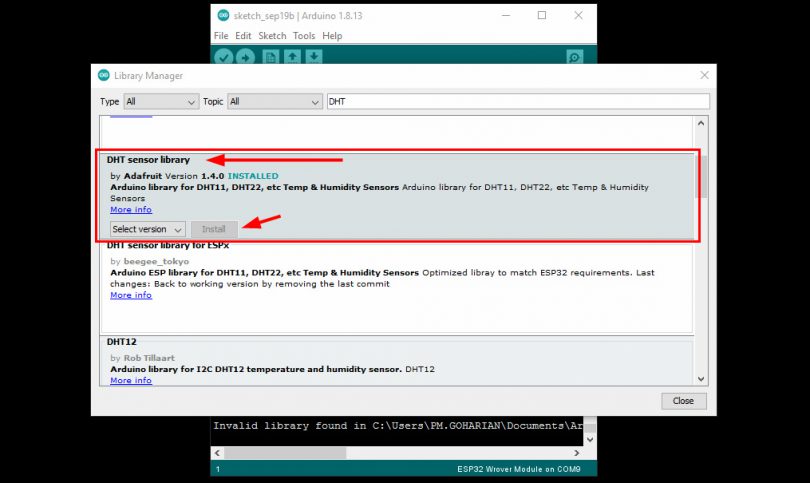Image resolution: width=810 pixels, height=483 pixels.
Task: Click ESP32 Wrover Module on COM9 status
Action: point(519,469)
